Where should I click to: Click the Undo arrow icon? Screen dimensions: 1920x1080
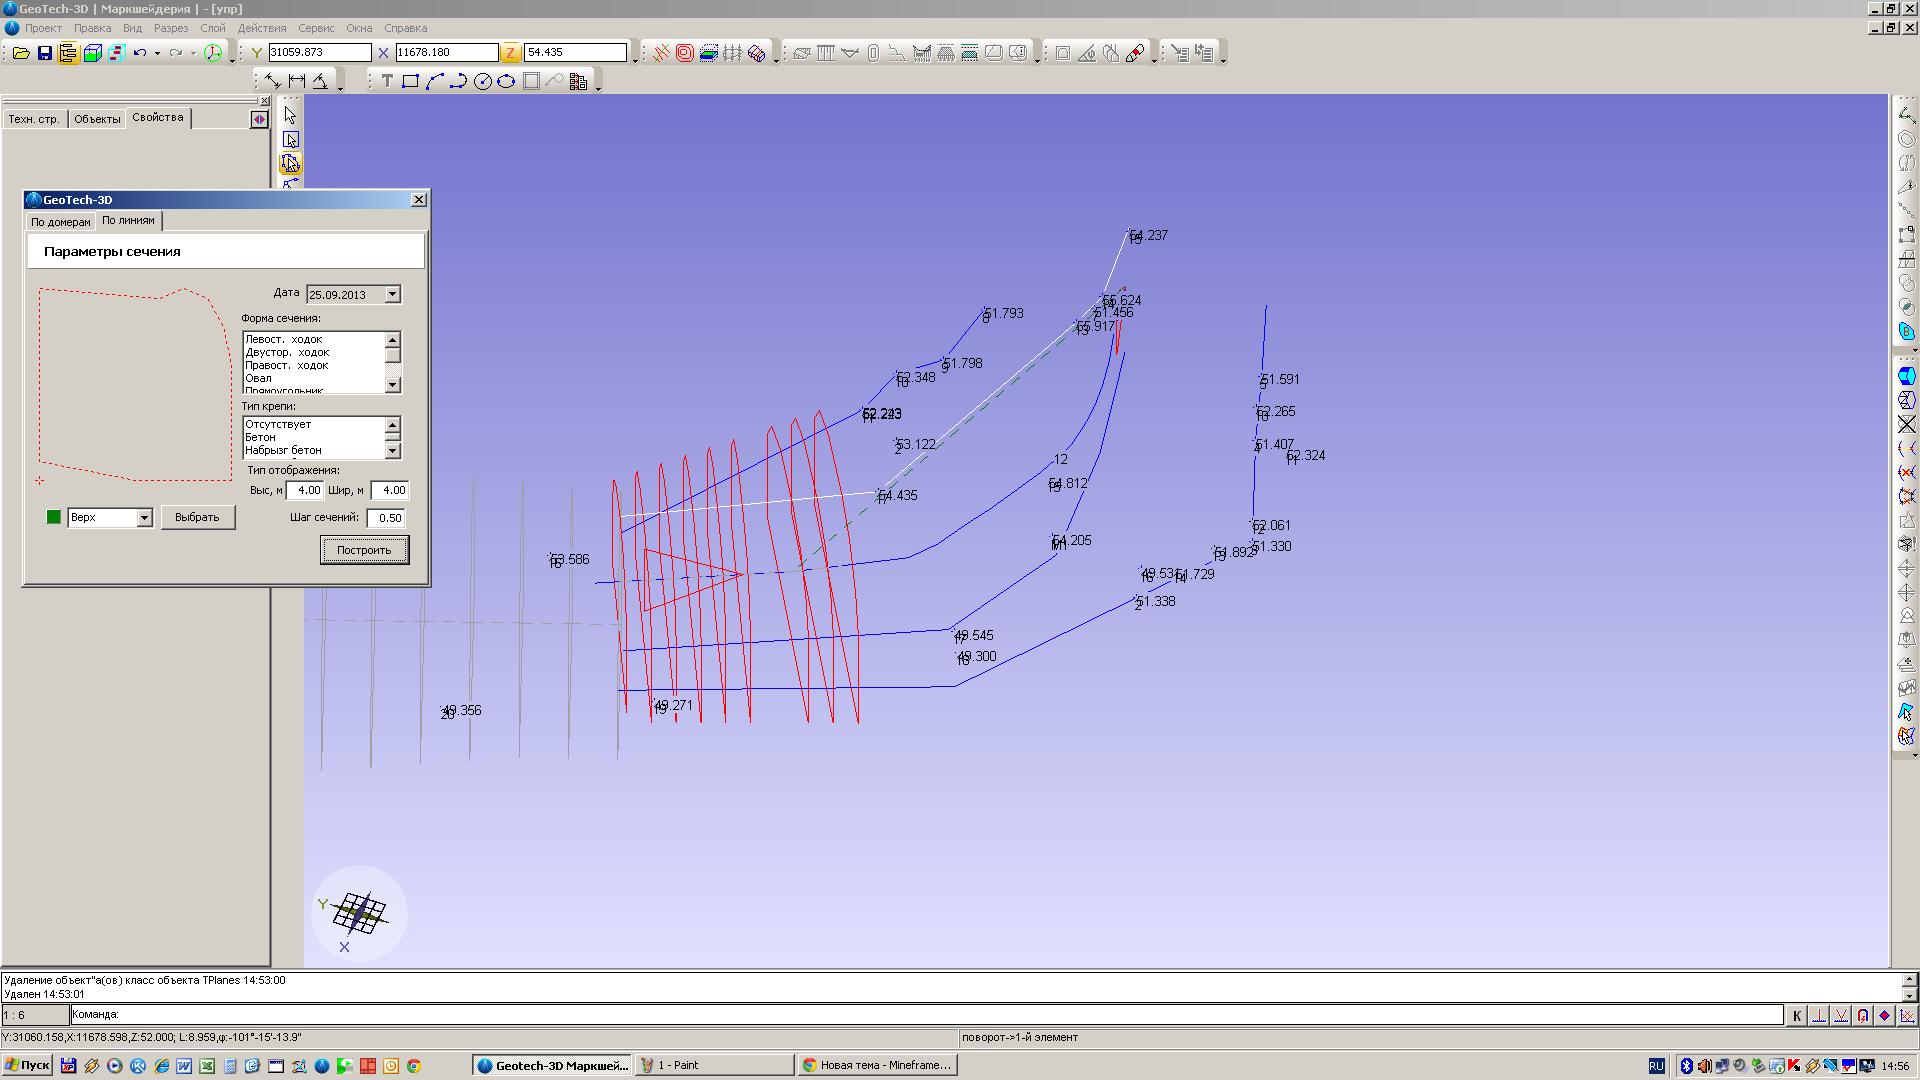pyautogui.click(x=139, y=53)
